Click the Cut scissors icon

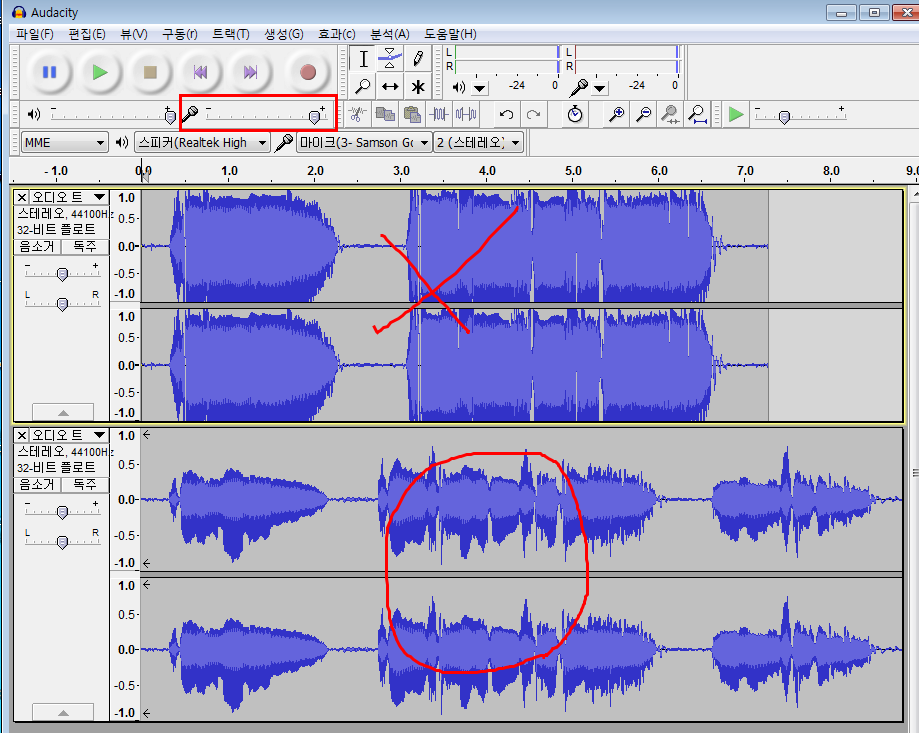(356, 114)
